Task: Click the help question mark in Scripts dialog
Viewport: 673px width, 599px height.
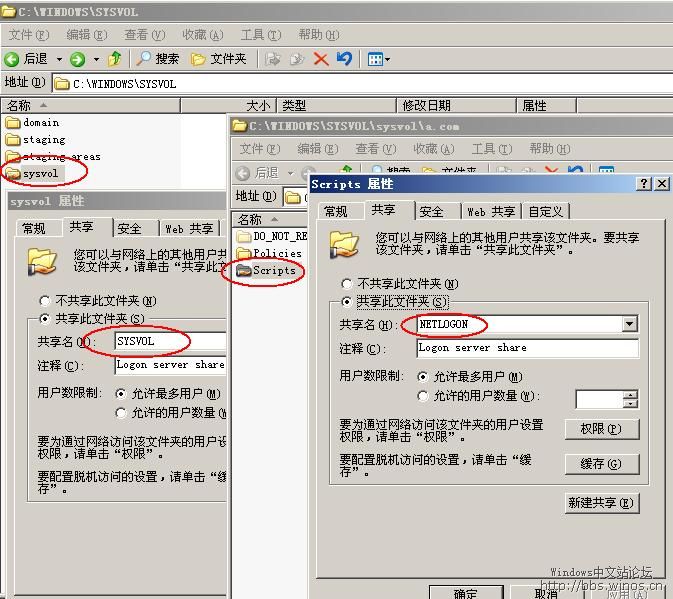Action: tap(644, 184)
